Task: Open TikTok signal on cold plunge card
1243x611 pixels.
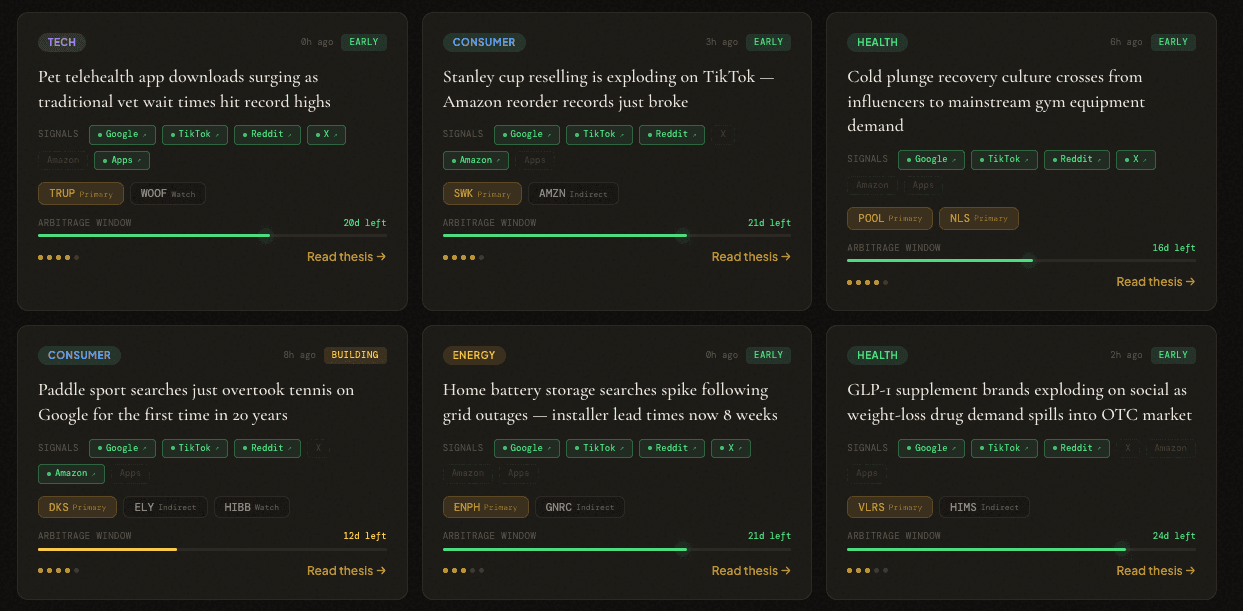Action: tap(1004, 159)
